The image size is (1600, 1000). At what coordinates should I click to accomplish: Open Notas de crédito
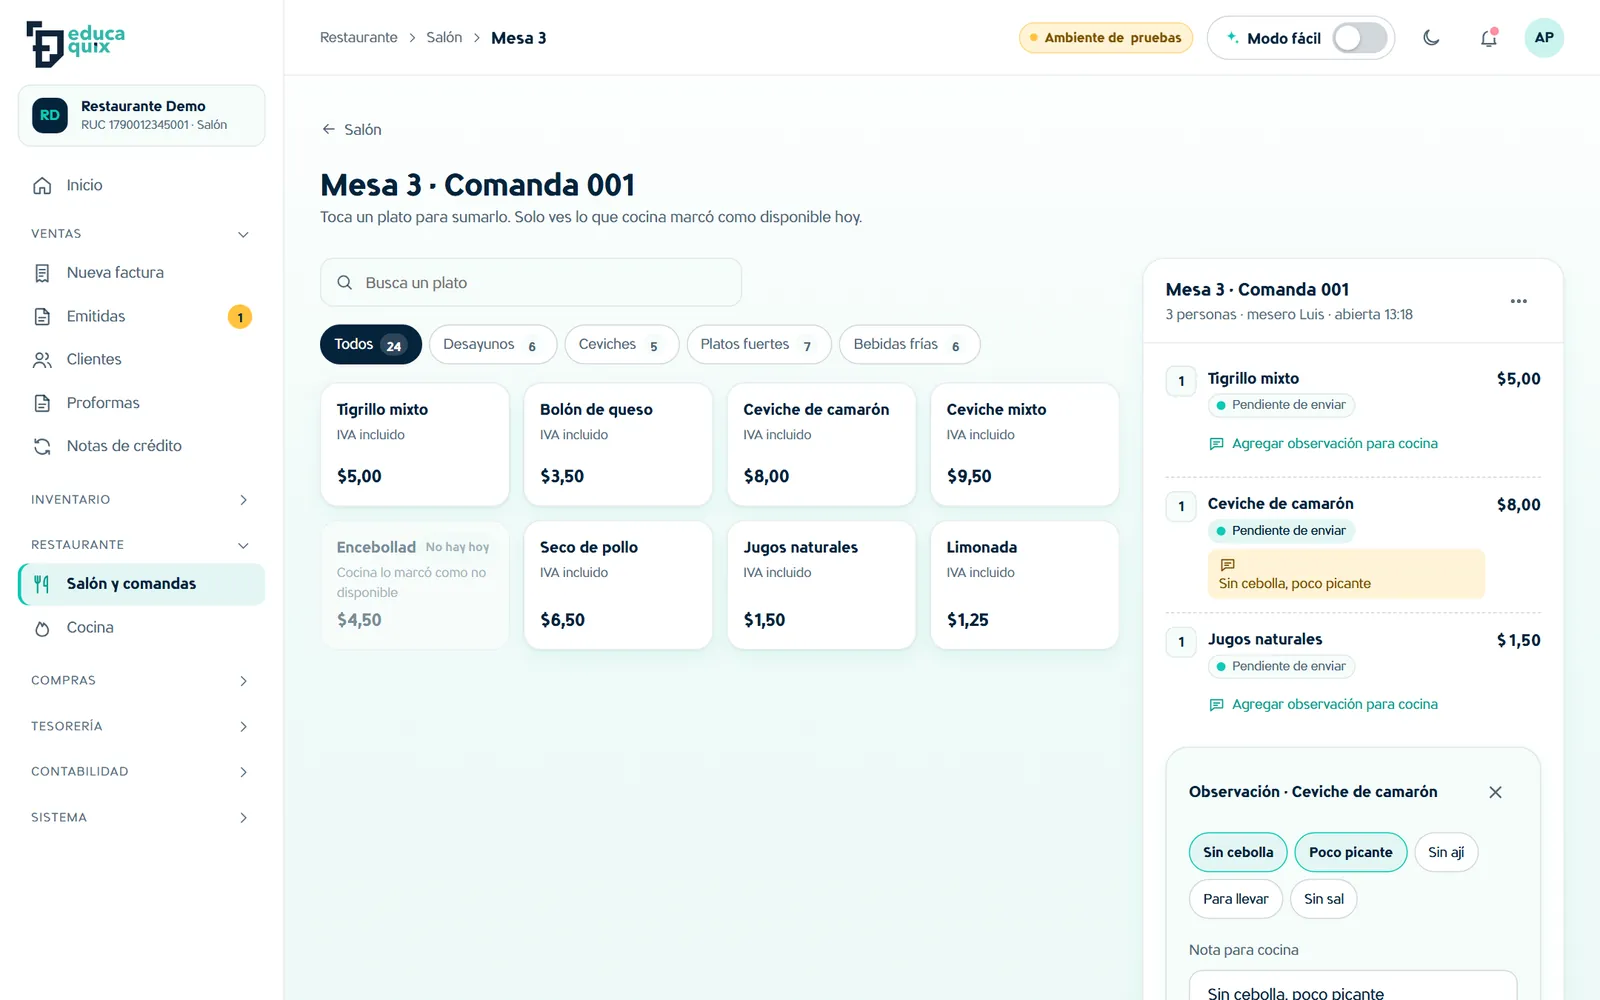point(141,446)
